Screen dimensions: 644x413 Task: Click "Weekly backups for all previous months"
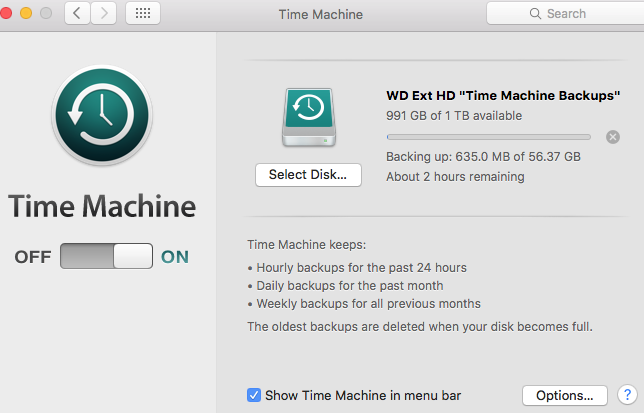pos(368,304)
